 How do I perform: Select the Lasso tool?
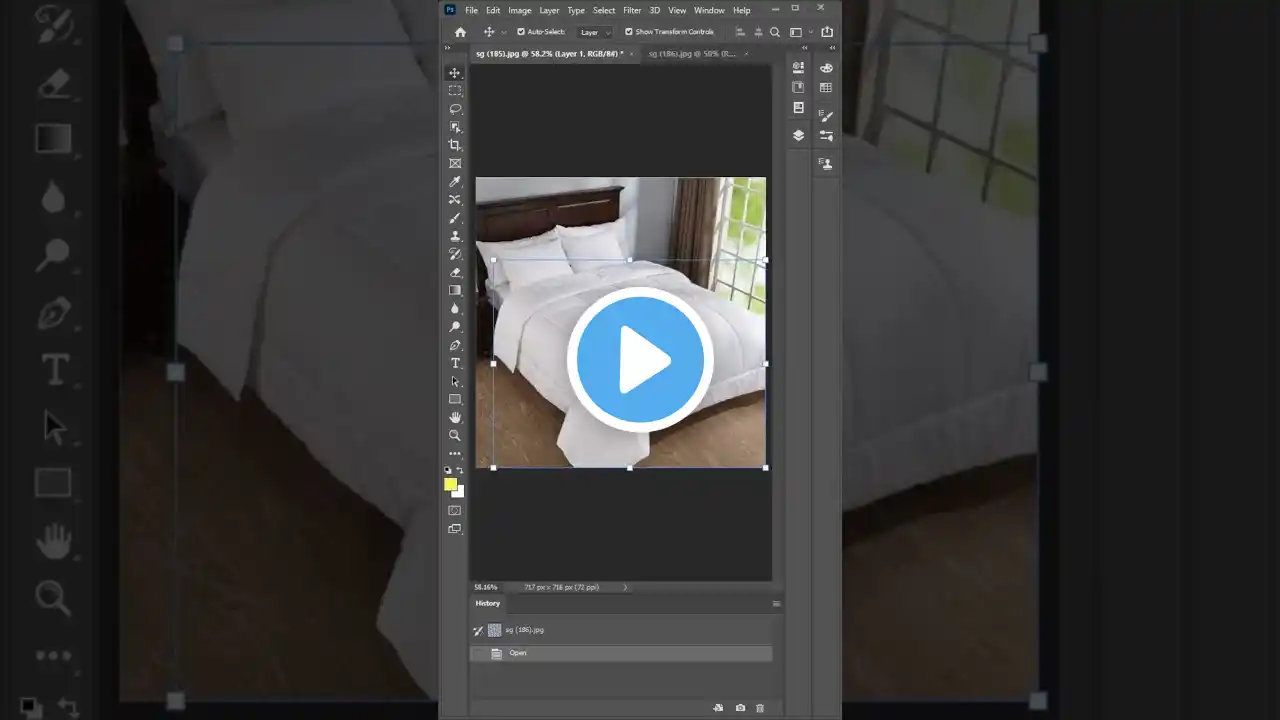pyautogui.click(x=455, y=109)
